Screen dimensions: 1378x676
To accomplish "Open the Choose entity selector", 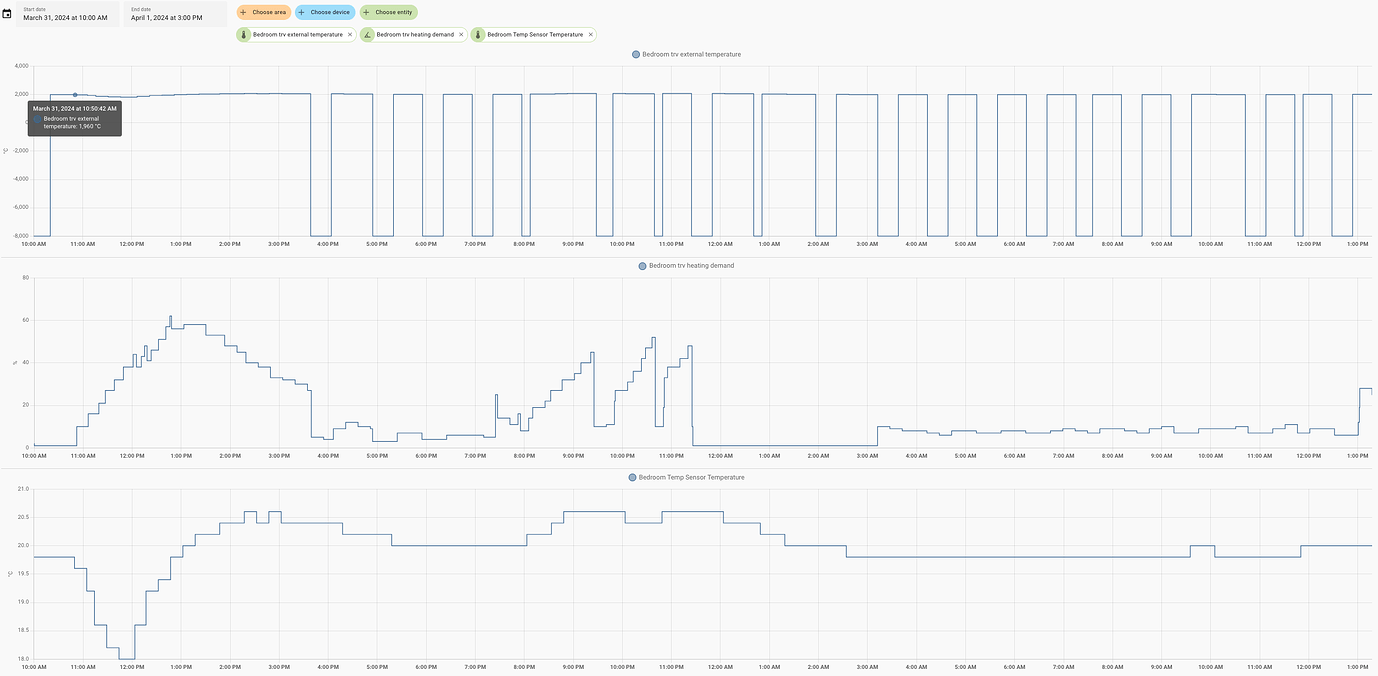I will (x=388, y=12).
